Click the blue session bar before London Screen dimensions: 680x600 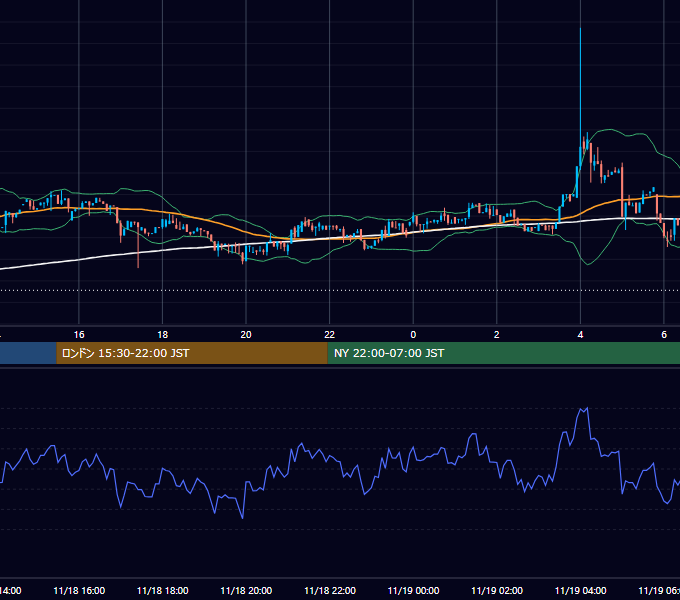28,353
